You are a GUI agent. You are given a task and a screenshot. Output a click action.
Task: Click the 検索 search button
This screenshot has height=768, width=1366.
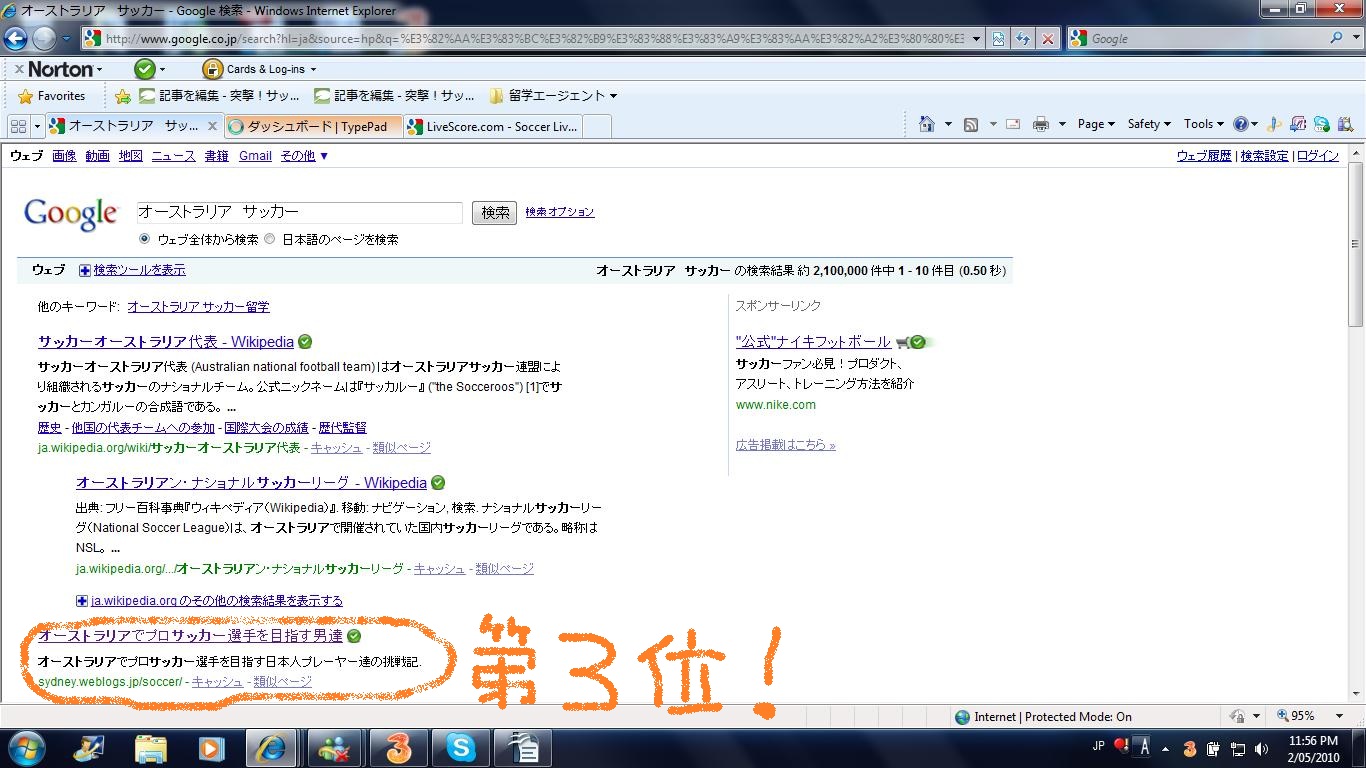(x=494, y=212)
